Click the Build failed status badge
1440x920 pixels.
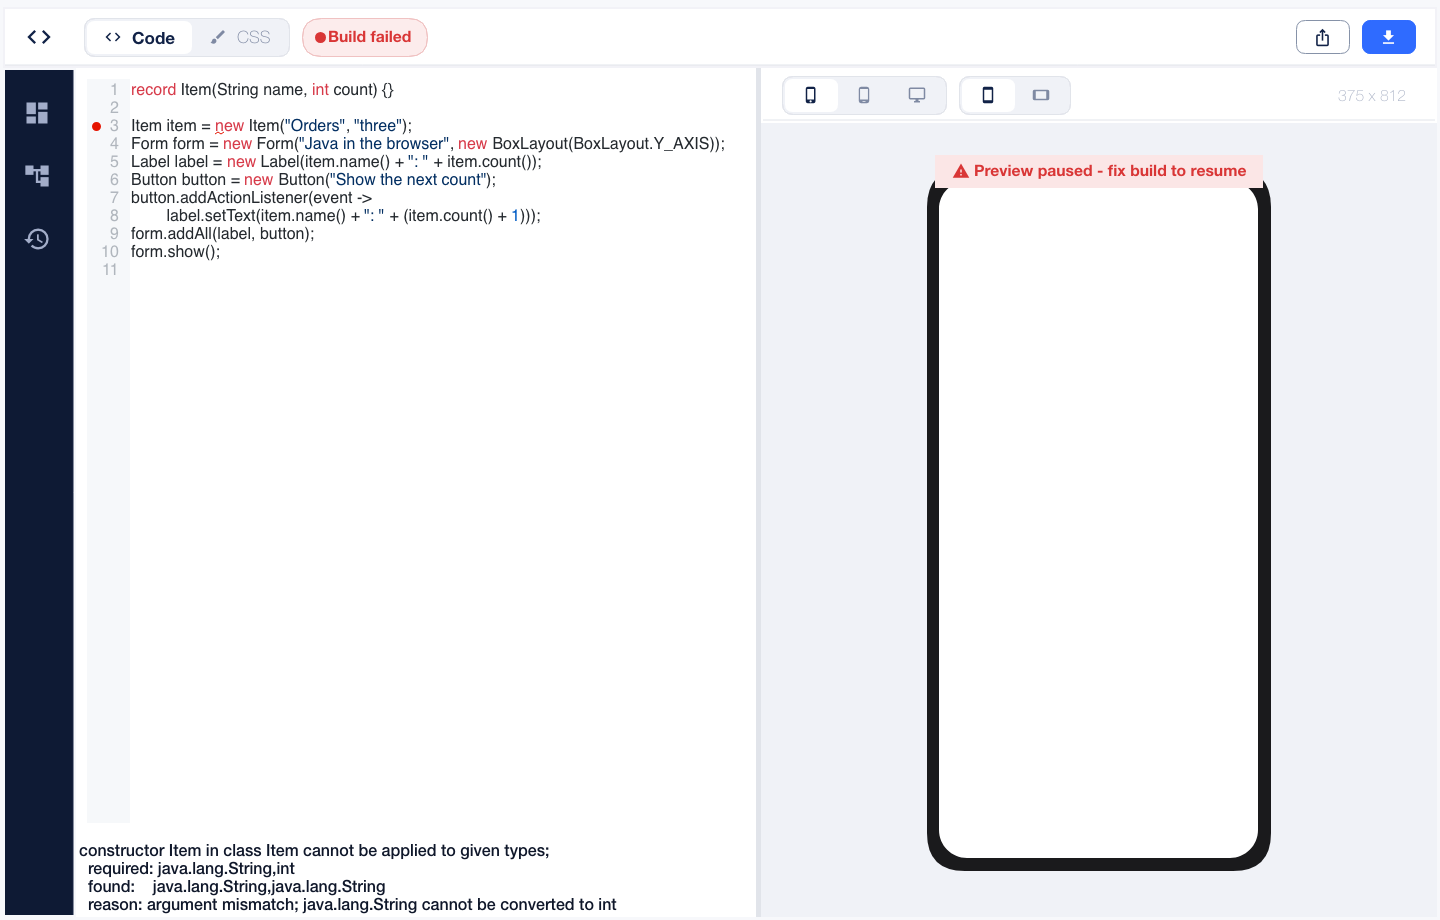[x=365, y=37]
